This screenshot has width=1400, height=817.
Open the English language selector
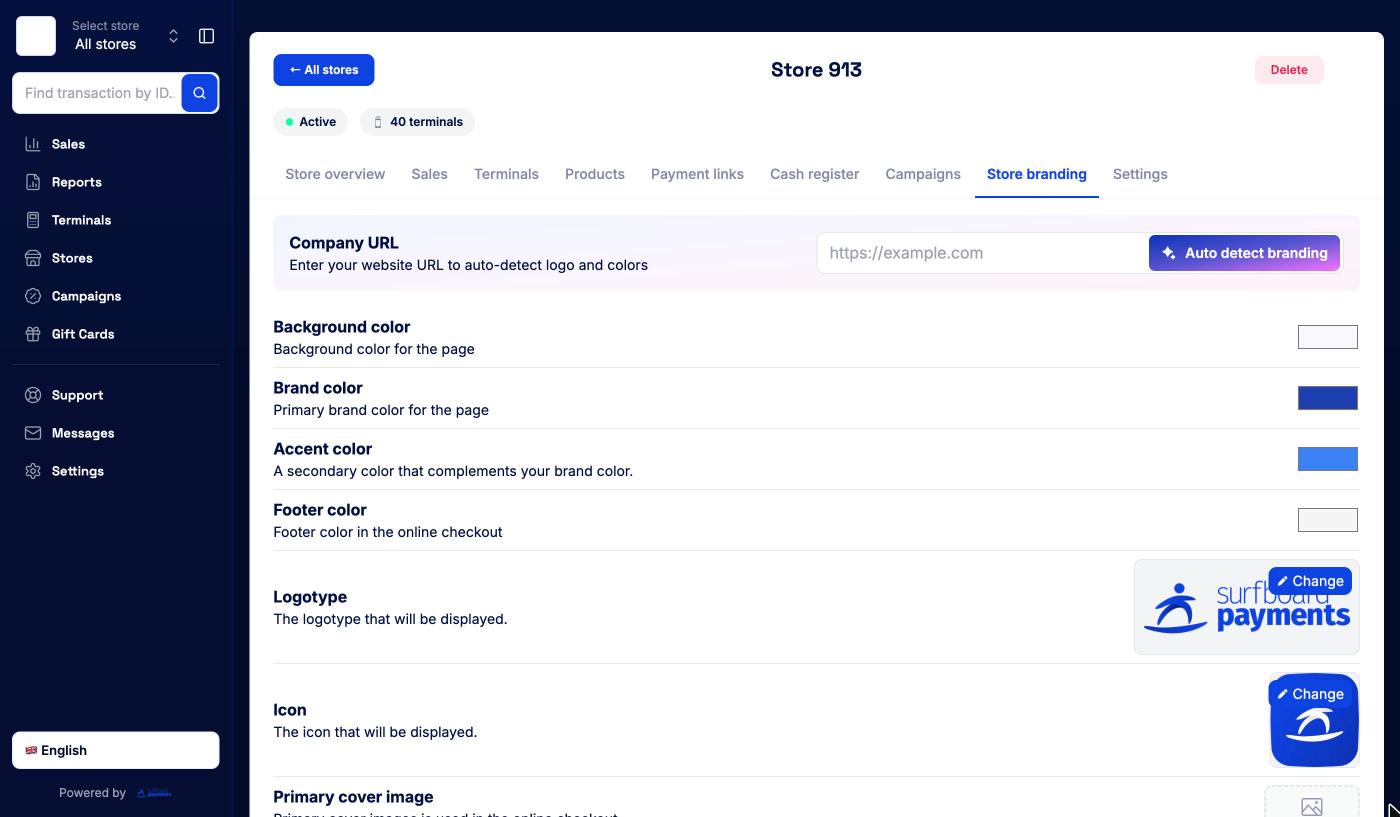pos(116,750)
